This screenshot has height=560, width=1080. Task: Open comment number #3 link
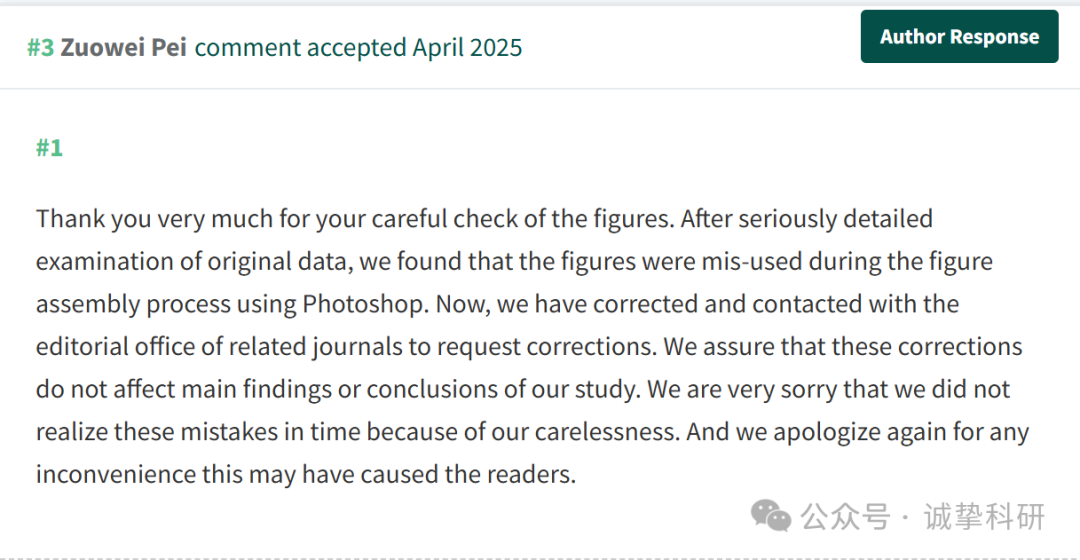coord(40,48)
